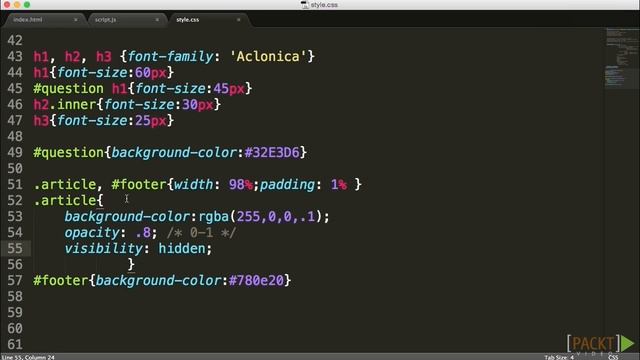Click the /* 0-1 */ comment

(x=201, y=233)
